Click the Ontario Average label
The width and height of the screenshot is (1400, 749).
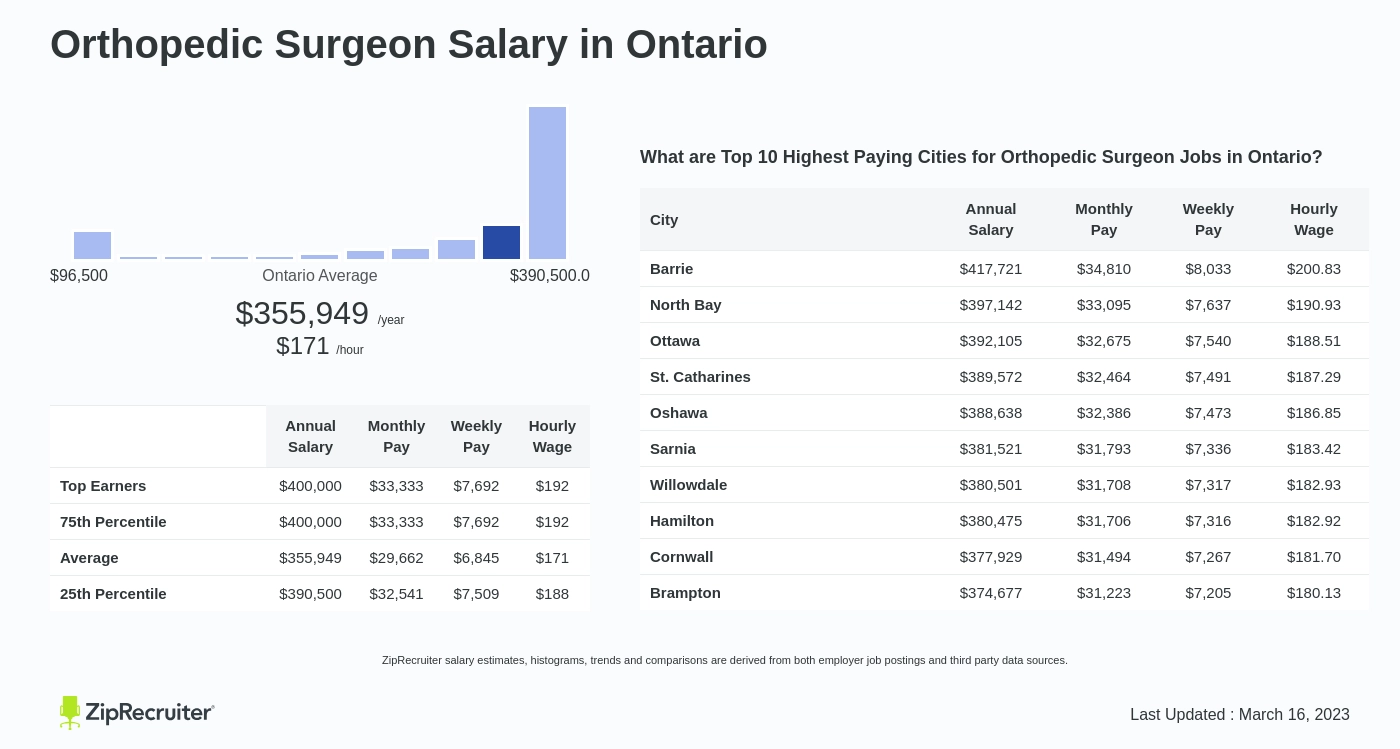tap(320, 275)
